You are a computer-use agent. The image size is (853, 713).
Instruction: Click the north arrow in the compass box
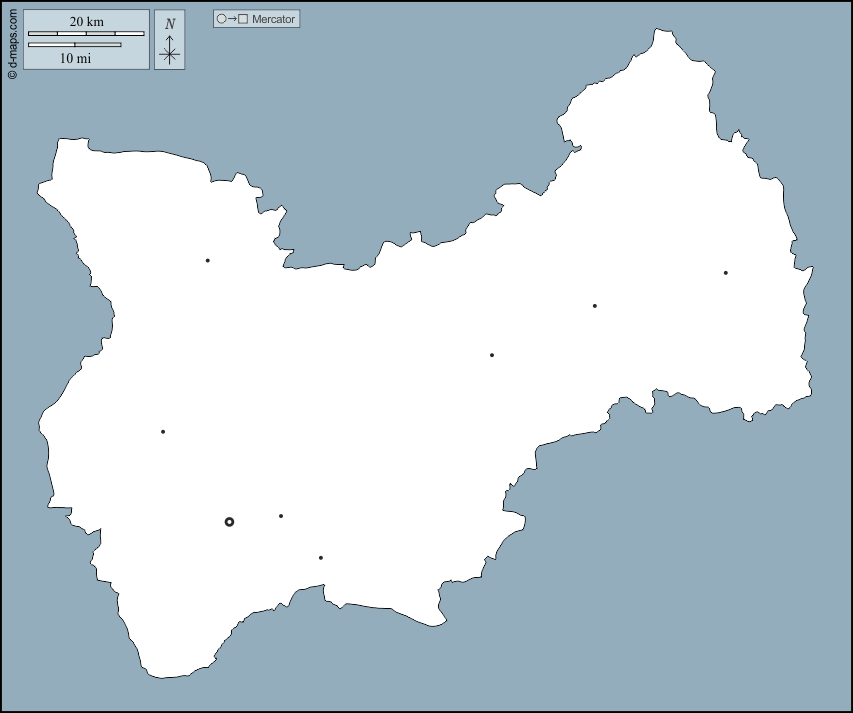pyautogui.click(x=170, y=39)
